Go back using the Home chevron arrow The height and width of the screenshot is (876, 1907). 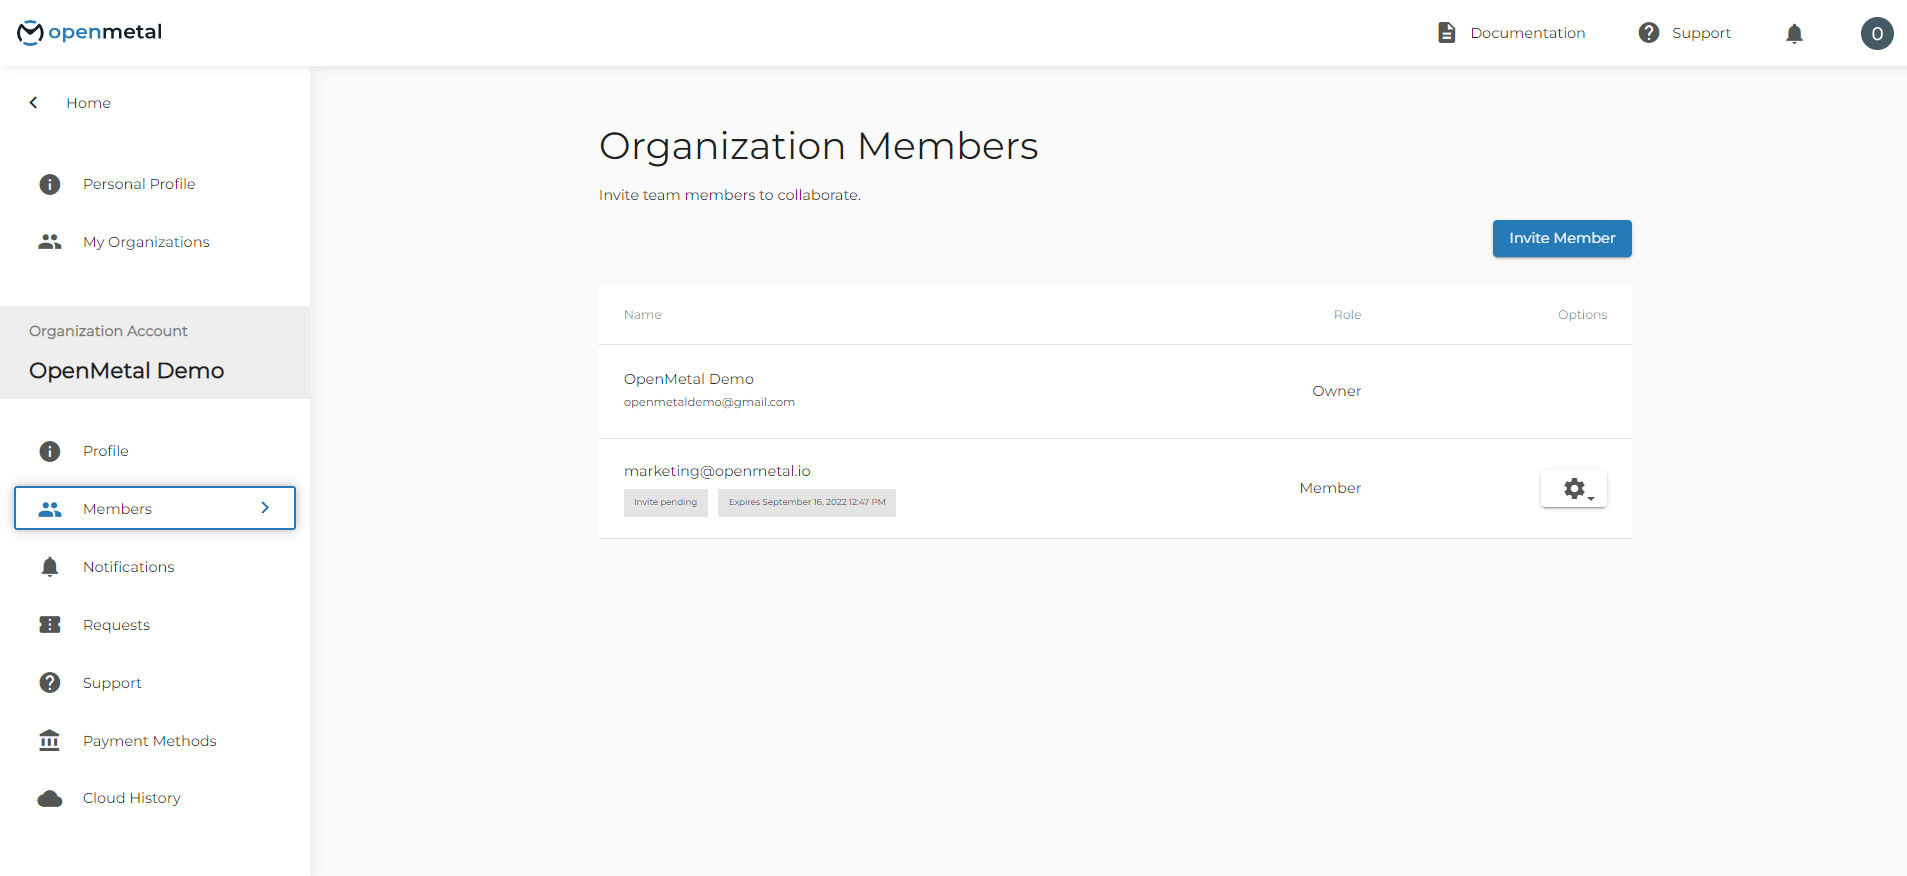34,103
